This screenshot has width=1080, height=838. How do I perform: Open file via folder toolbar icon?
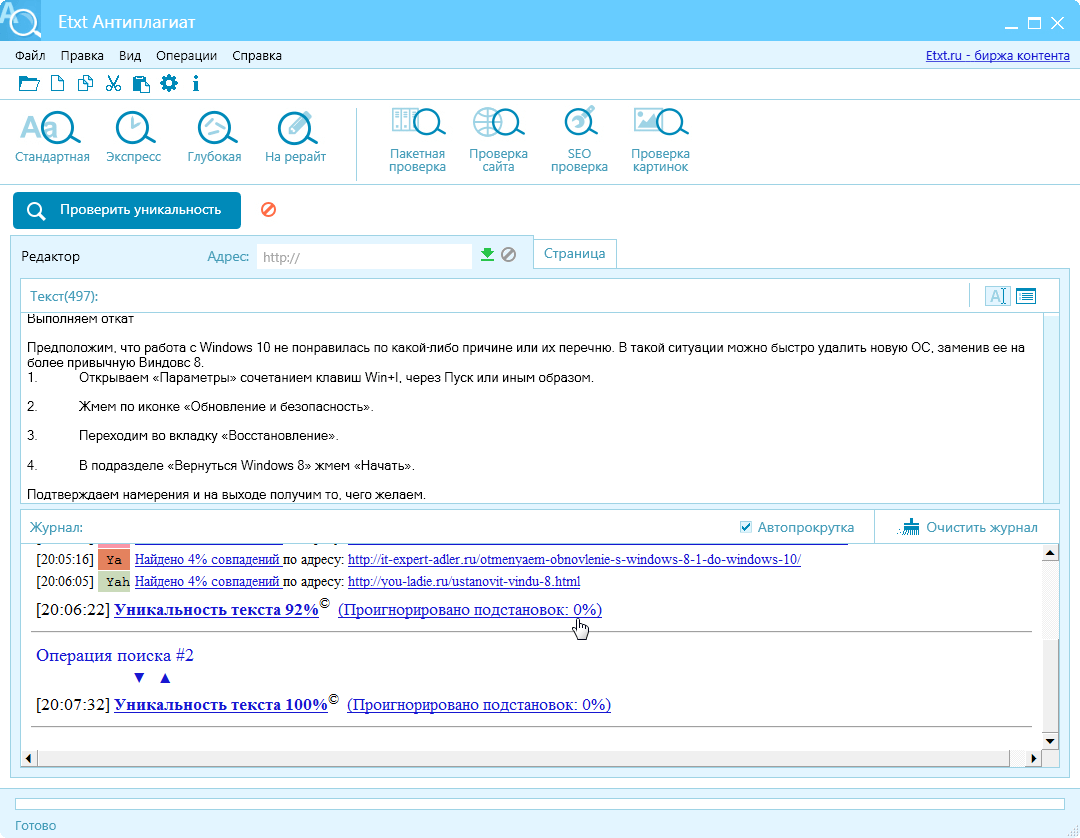pos(28,84)
